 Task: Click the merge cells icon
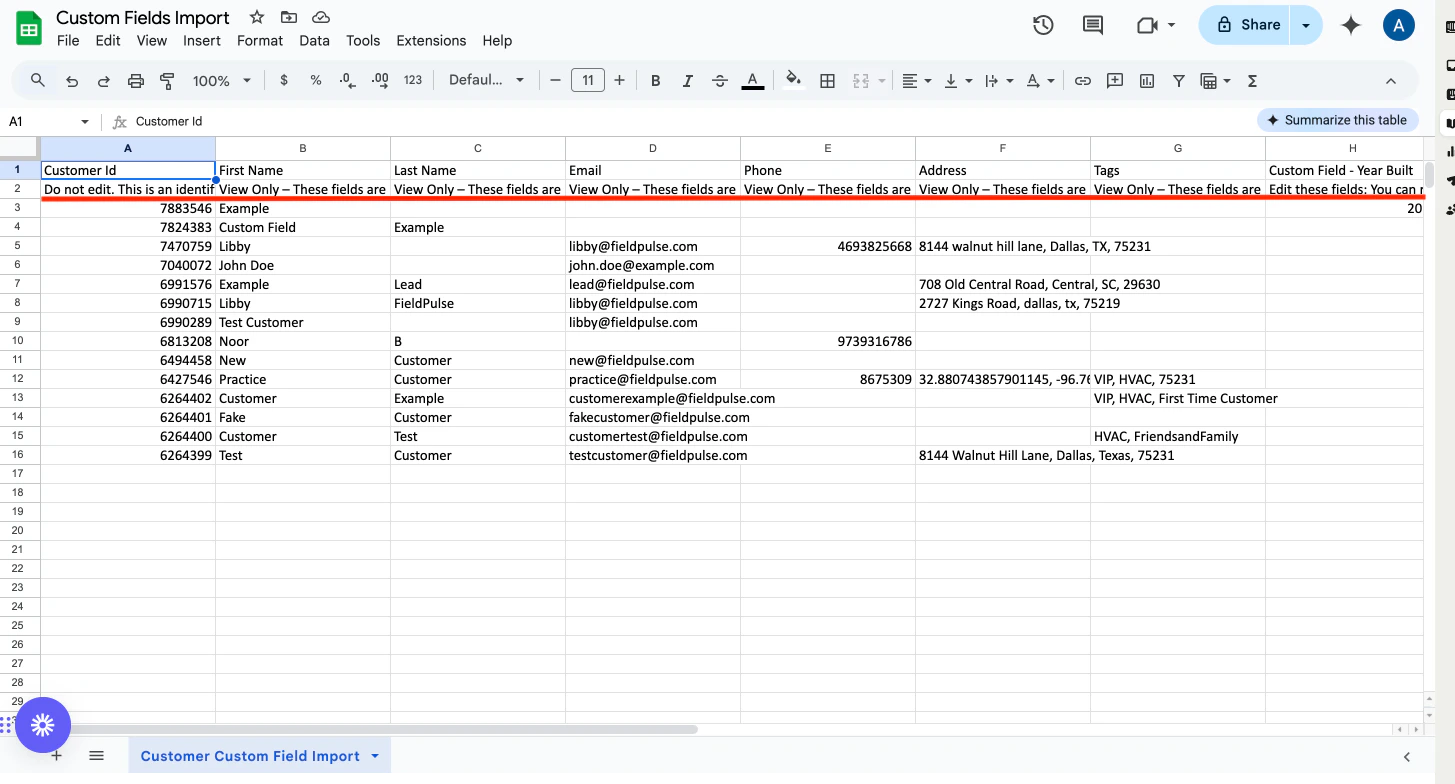pyautogui.click(x=860, y=81)
